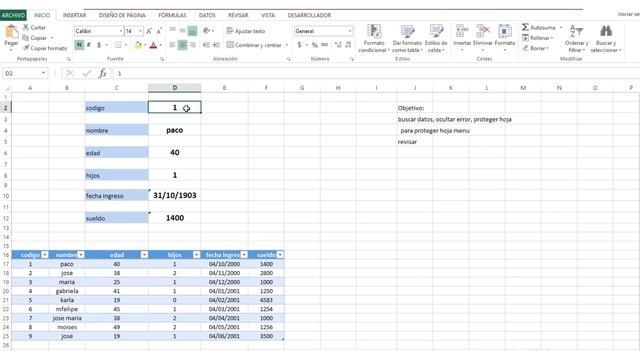
Task: Click the cell with sueldo 4583
Action: coord(266,300)
